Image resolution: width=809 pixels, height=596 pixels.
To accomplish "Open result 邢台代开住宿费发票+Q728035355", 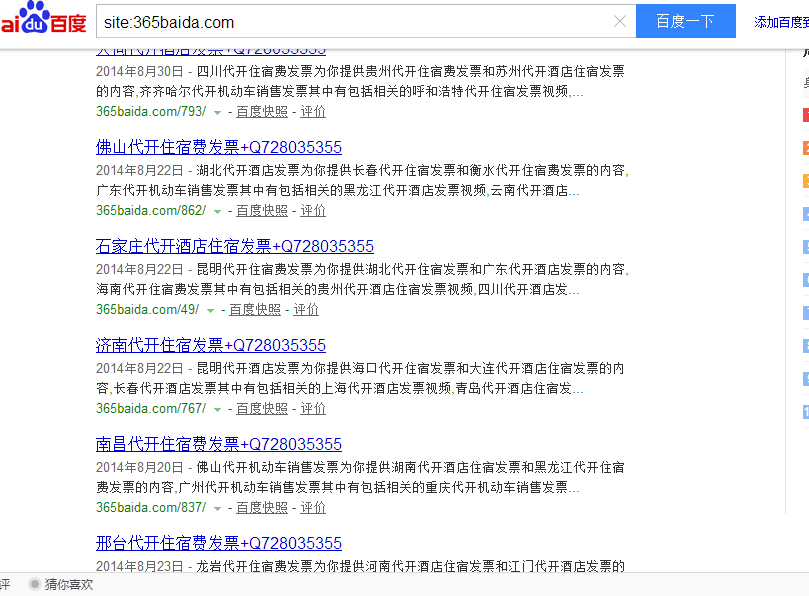I will coord(219,544).
